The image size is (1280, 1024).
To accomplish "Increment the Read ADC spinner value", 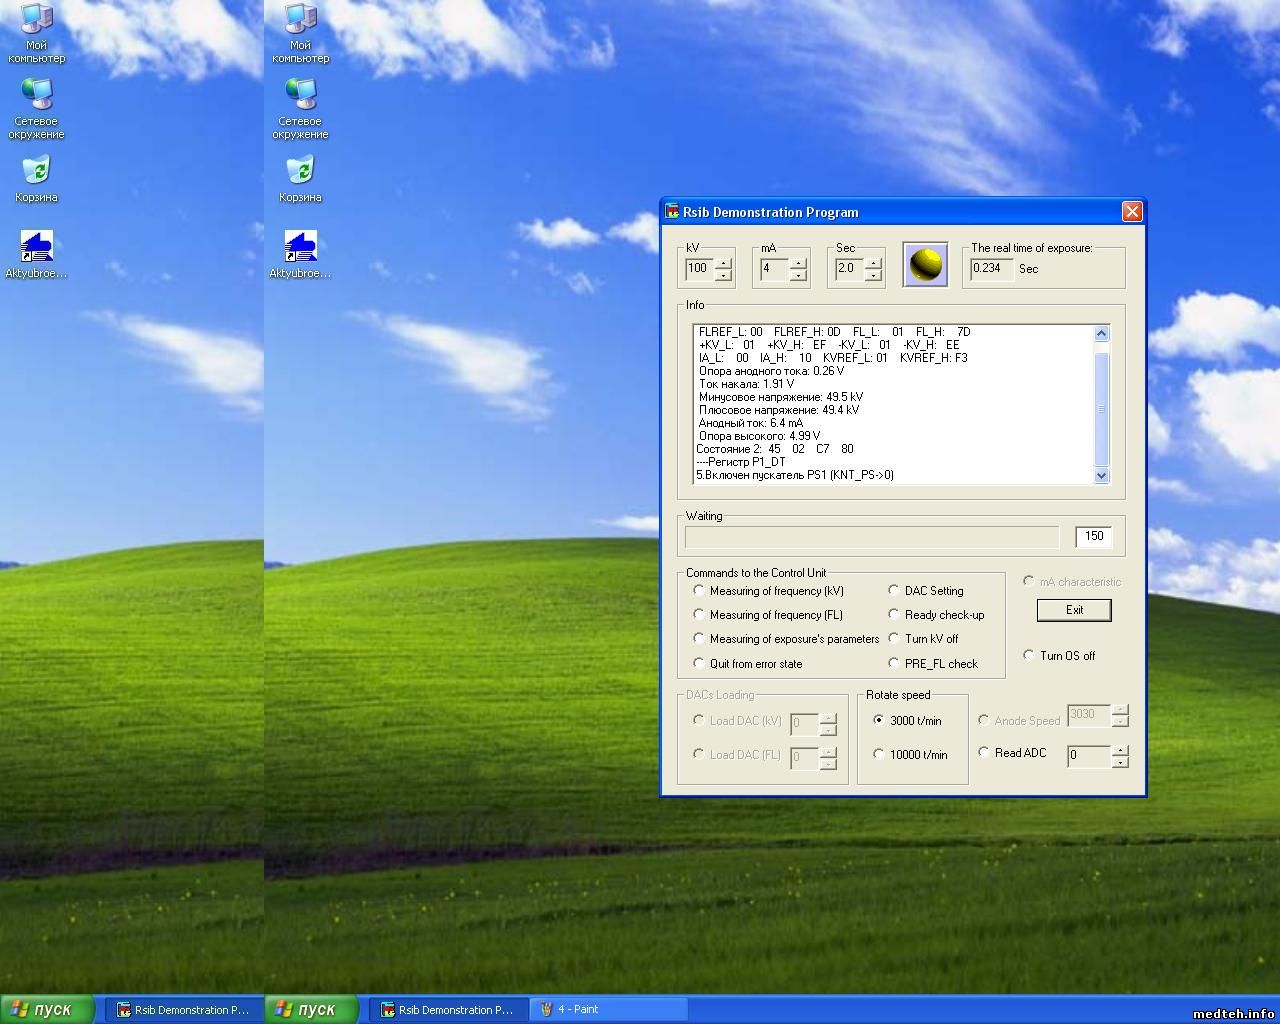I will tap(1120, 750).
